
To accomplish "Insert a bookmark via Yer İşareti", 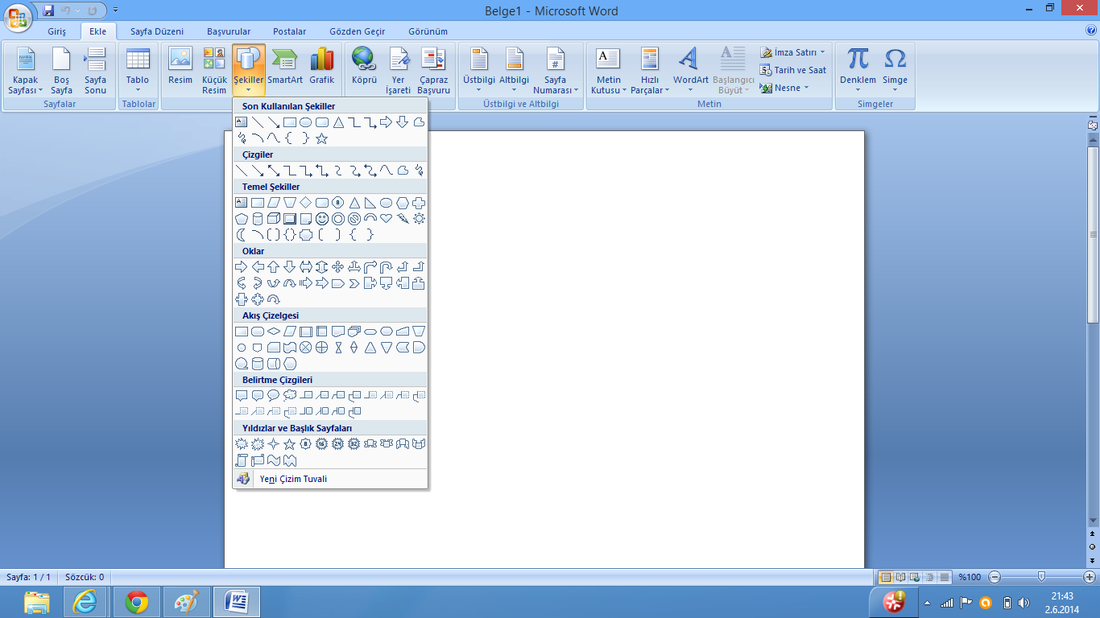I will pyautogui.click(x=398, y=69).
